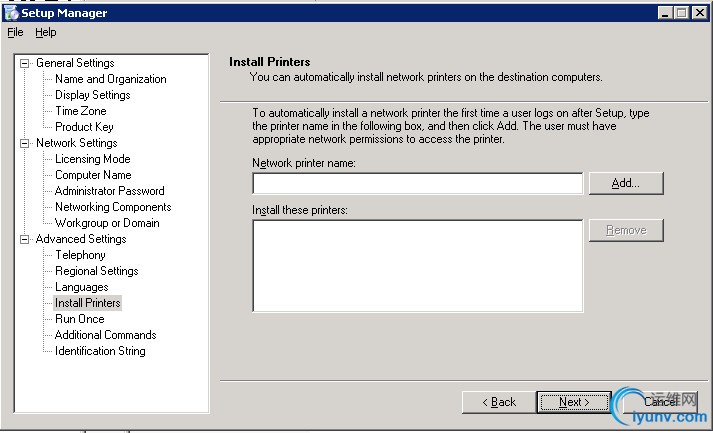Screen dimensions: 713x433
Task: Click the Network printer name field
Action: (417, 183)
